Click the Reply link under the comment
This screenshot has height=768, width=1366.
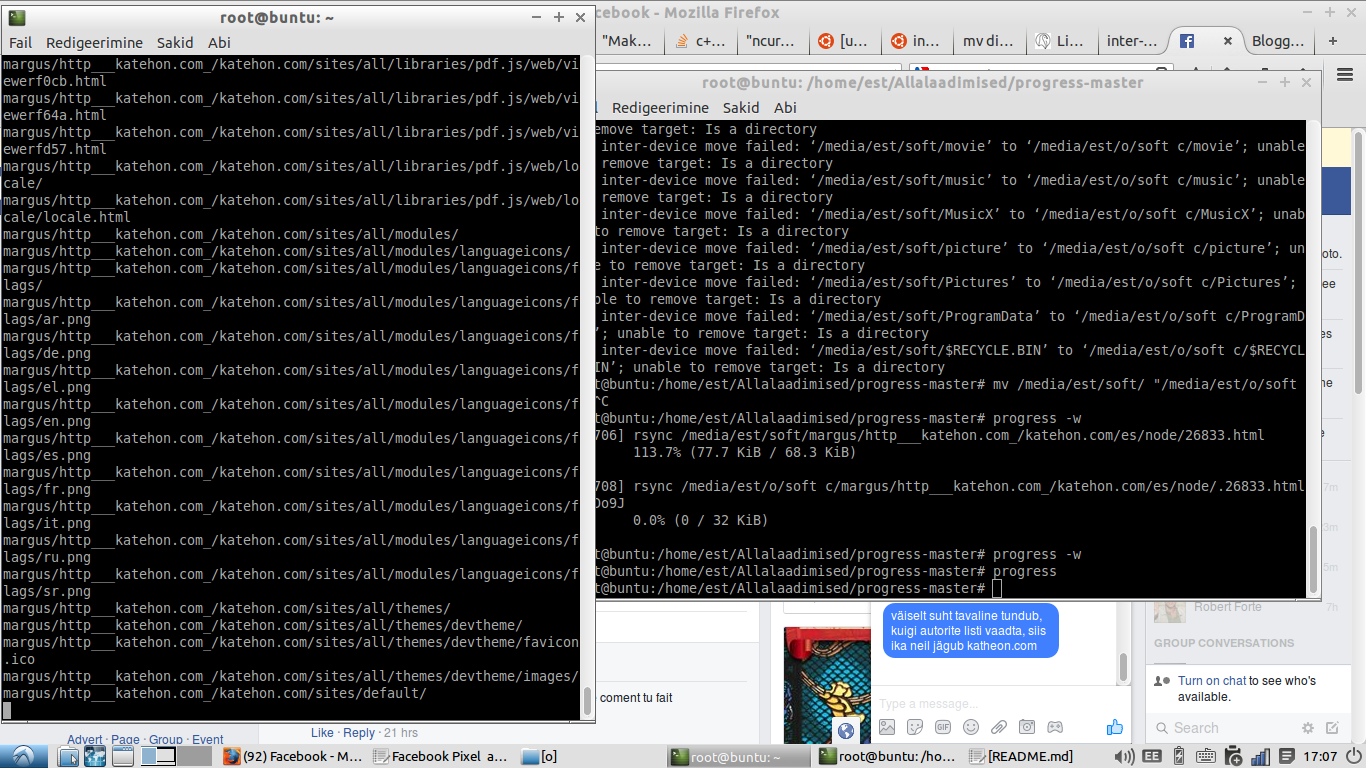(359, 733)
